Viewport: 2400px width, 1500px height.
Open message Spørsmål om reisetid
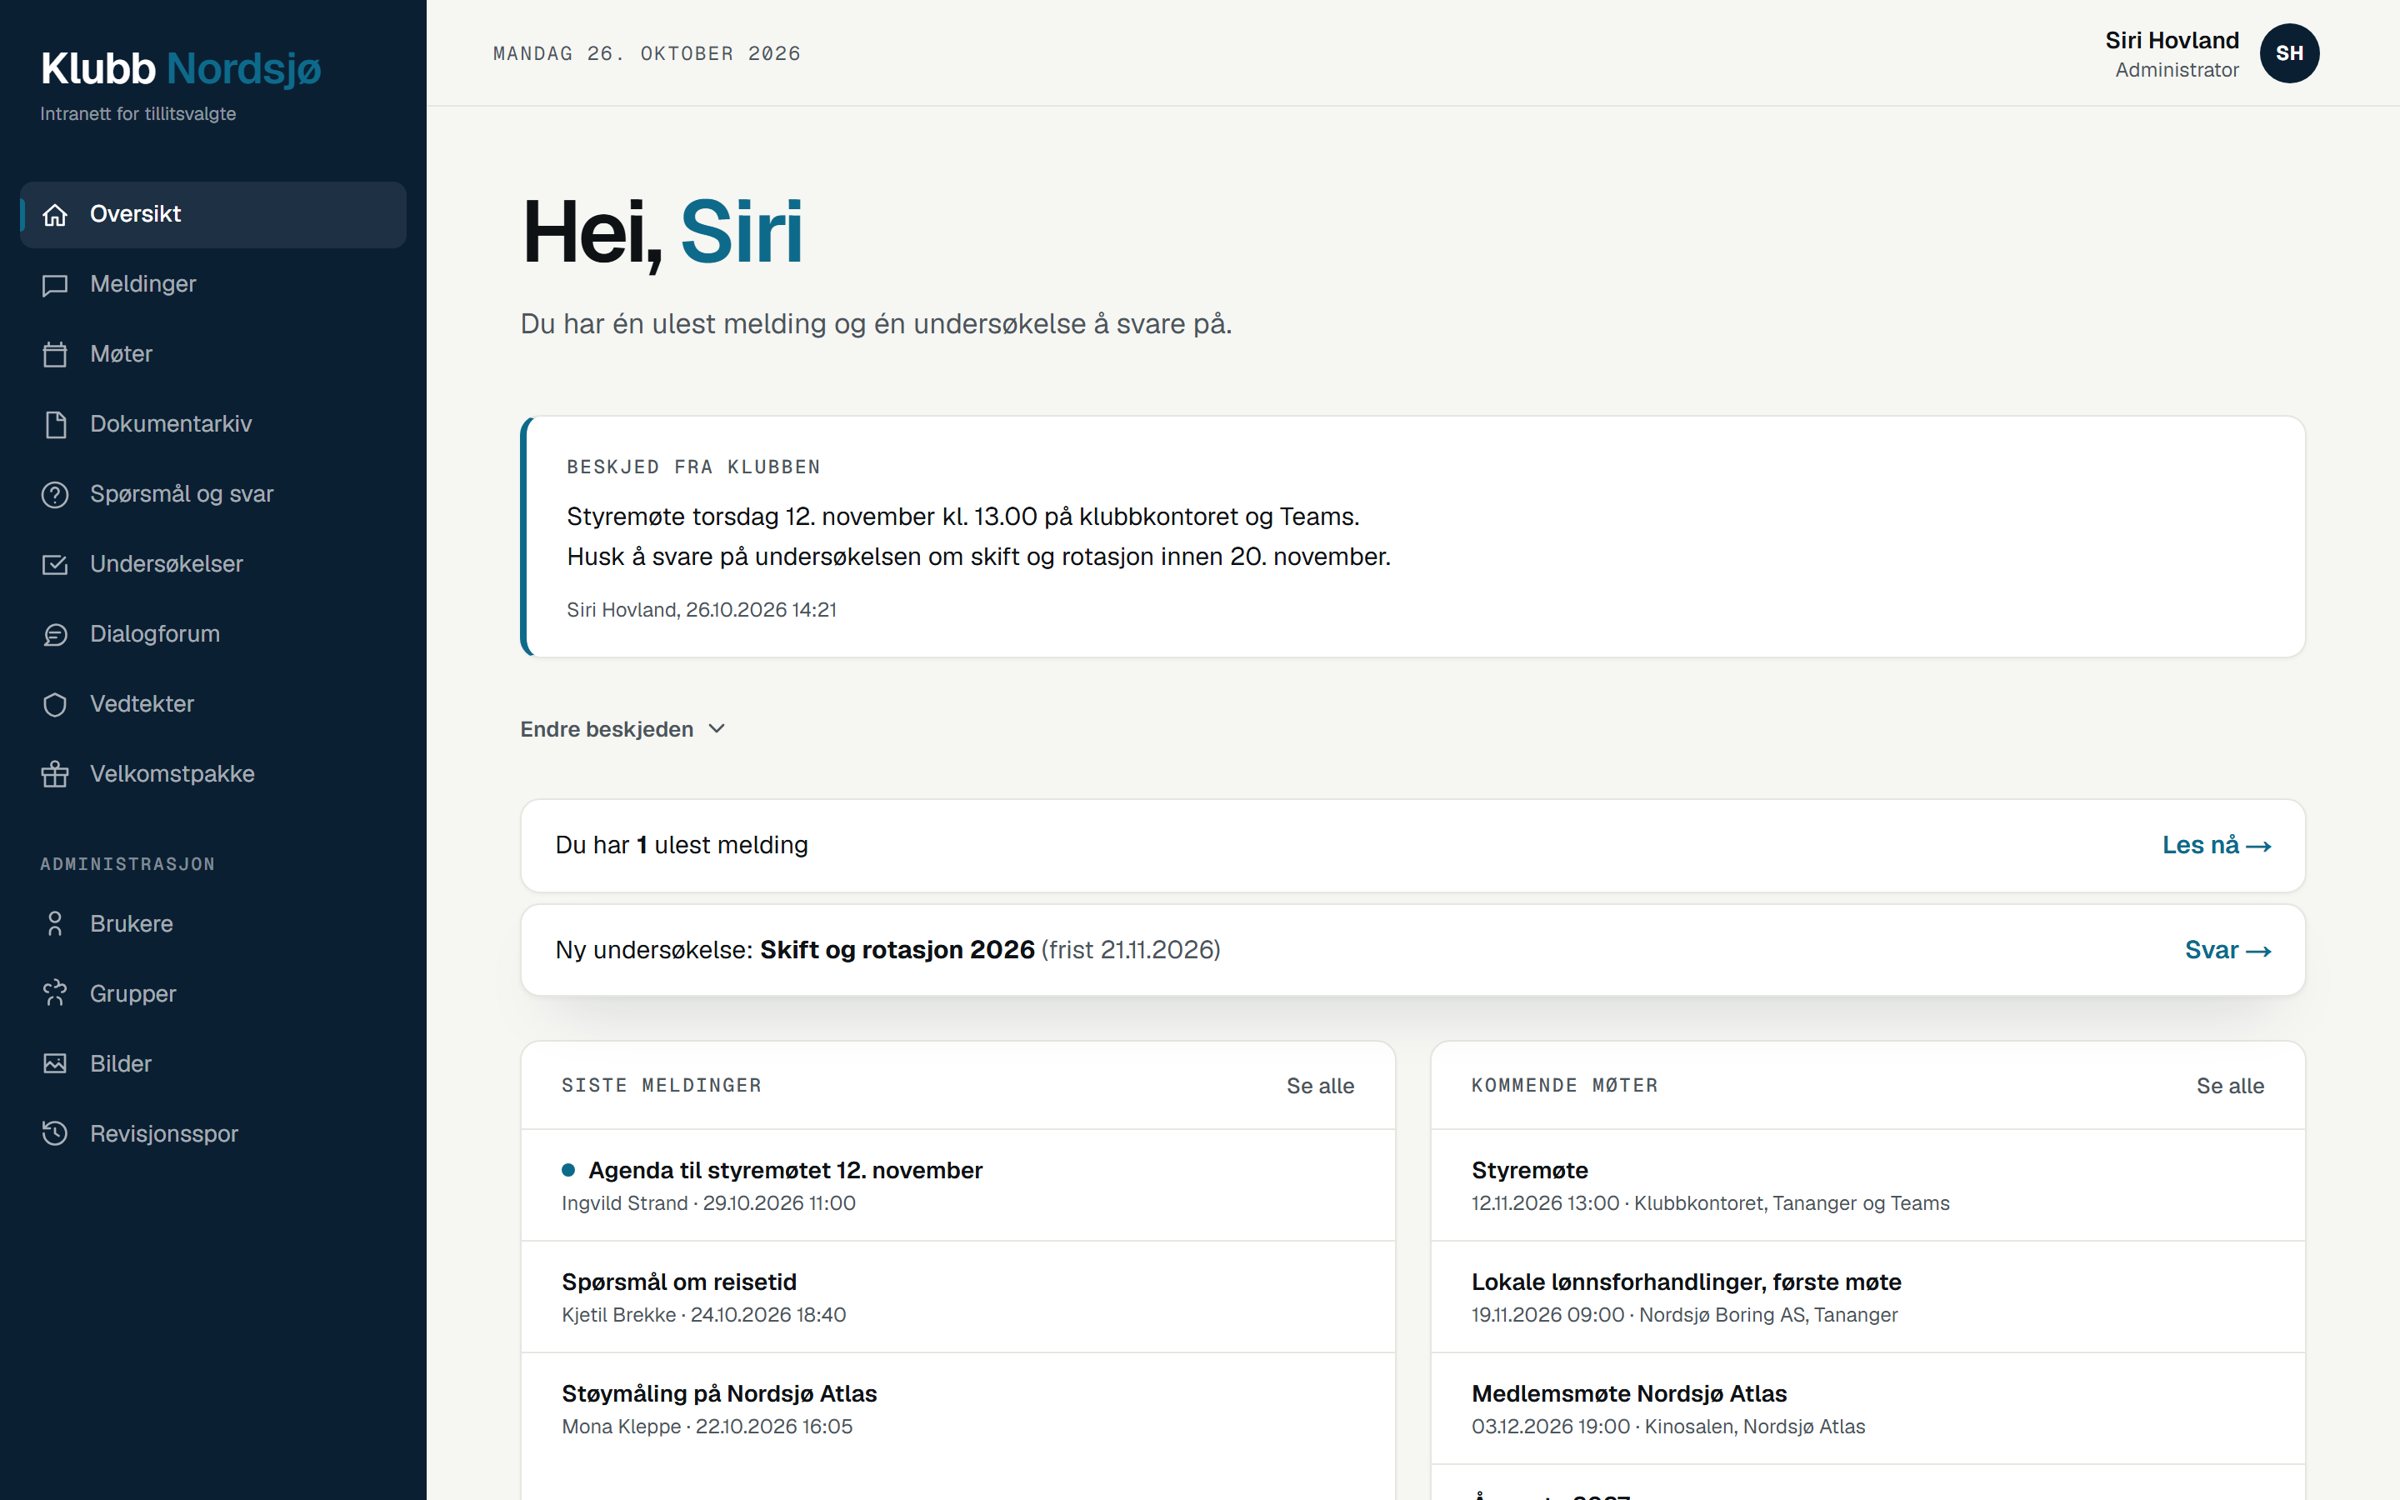pos(957,1297)
